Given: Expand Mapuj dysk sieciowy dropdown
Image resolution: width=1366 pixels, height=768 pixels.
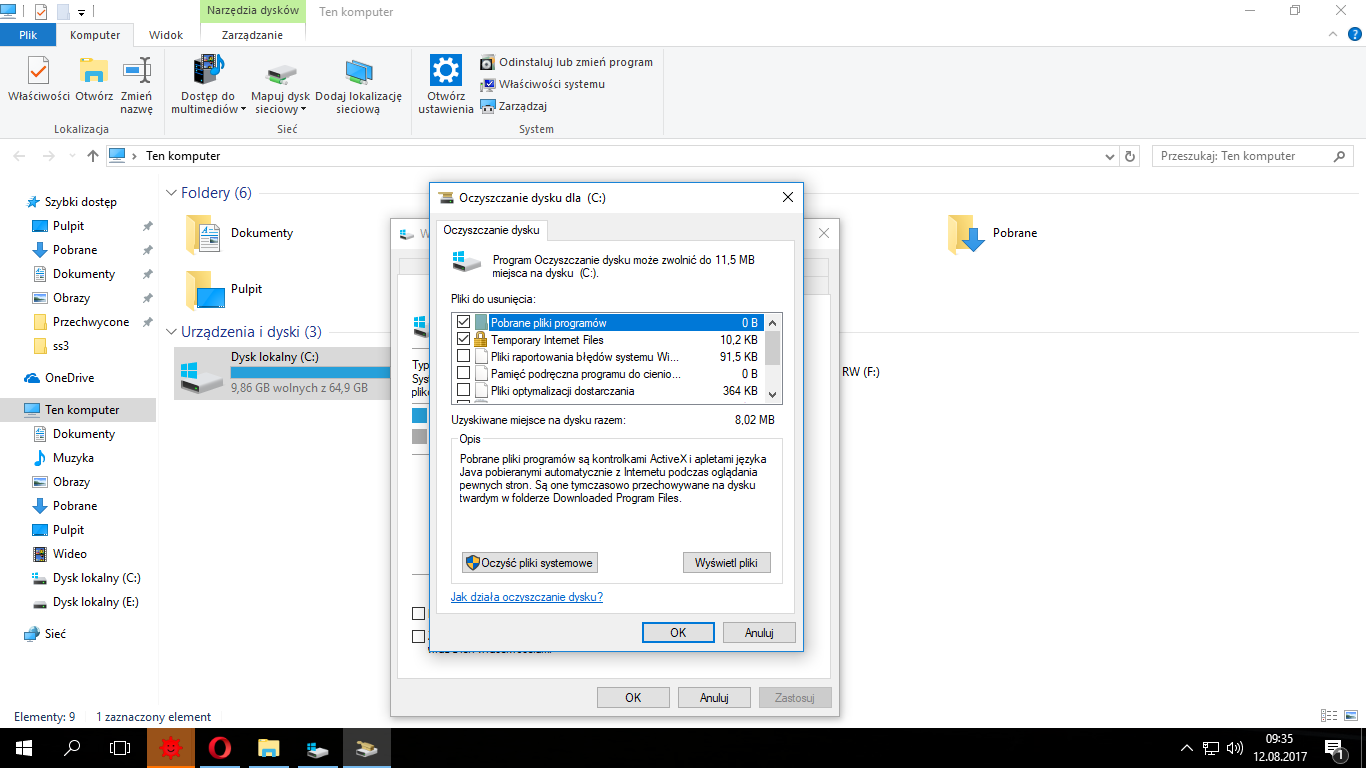Looking at the screenshot, I should tap(303, 110).
